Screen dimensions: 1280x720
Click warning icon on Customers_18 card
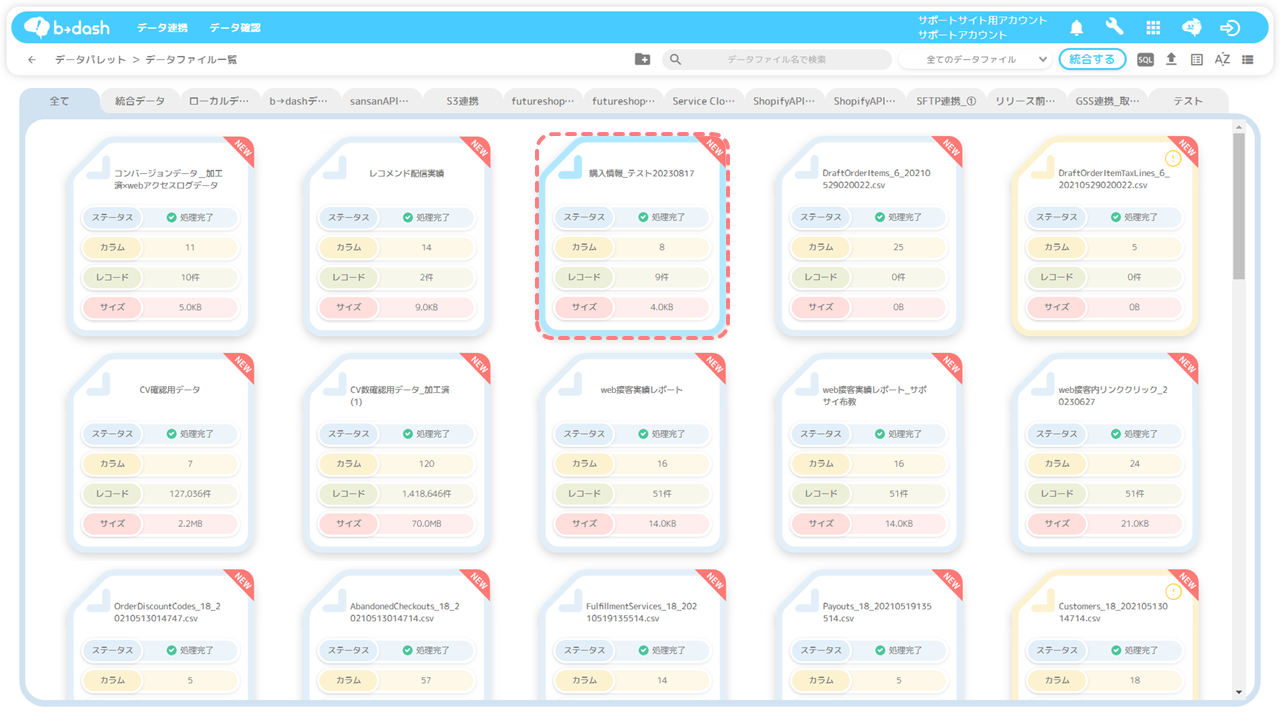coord(1174,592)
